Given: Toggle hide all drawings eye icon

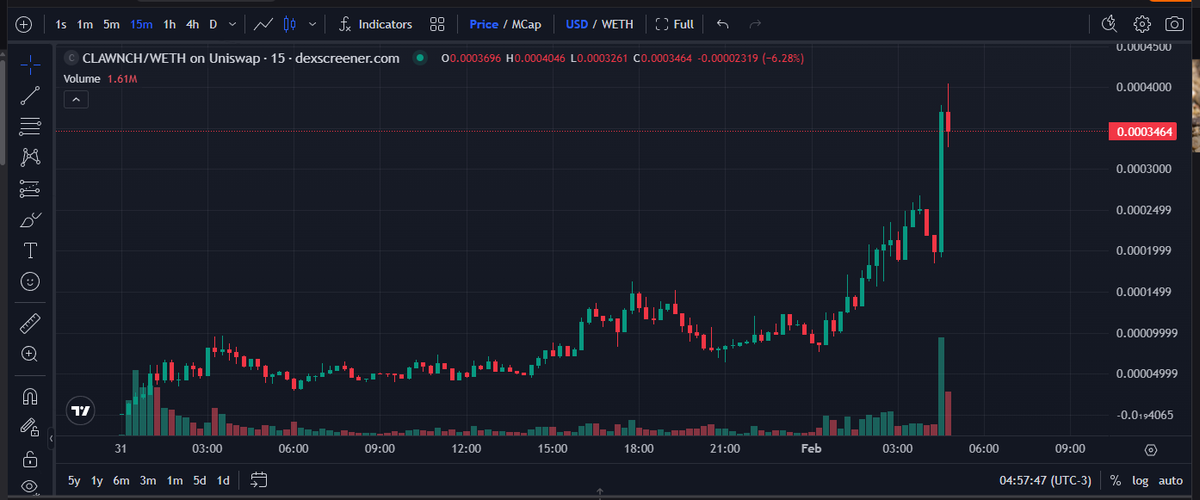Looking at the screenshot, I should [30, 488].
